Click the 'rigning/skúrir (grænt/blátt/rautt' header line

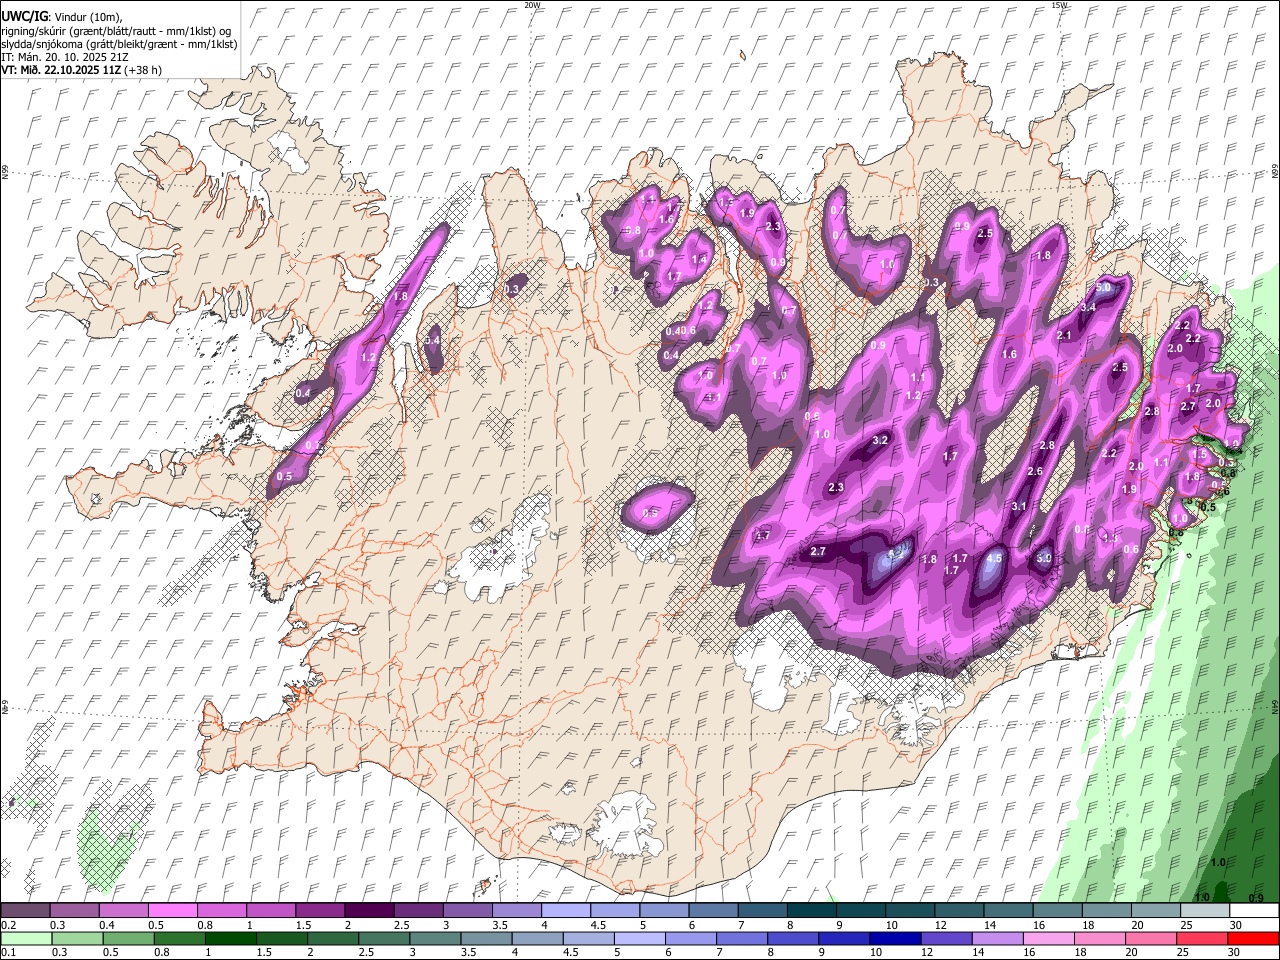116,31
